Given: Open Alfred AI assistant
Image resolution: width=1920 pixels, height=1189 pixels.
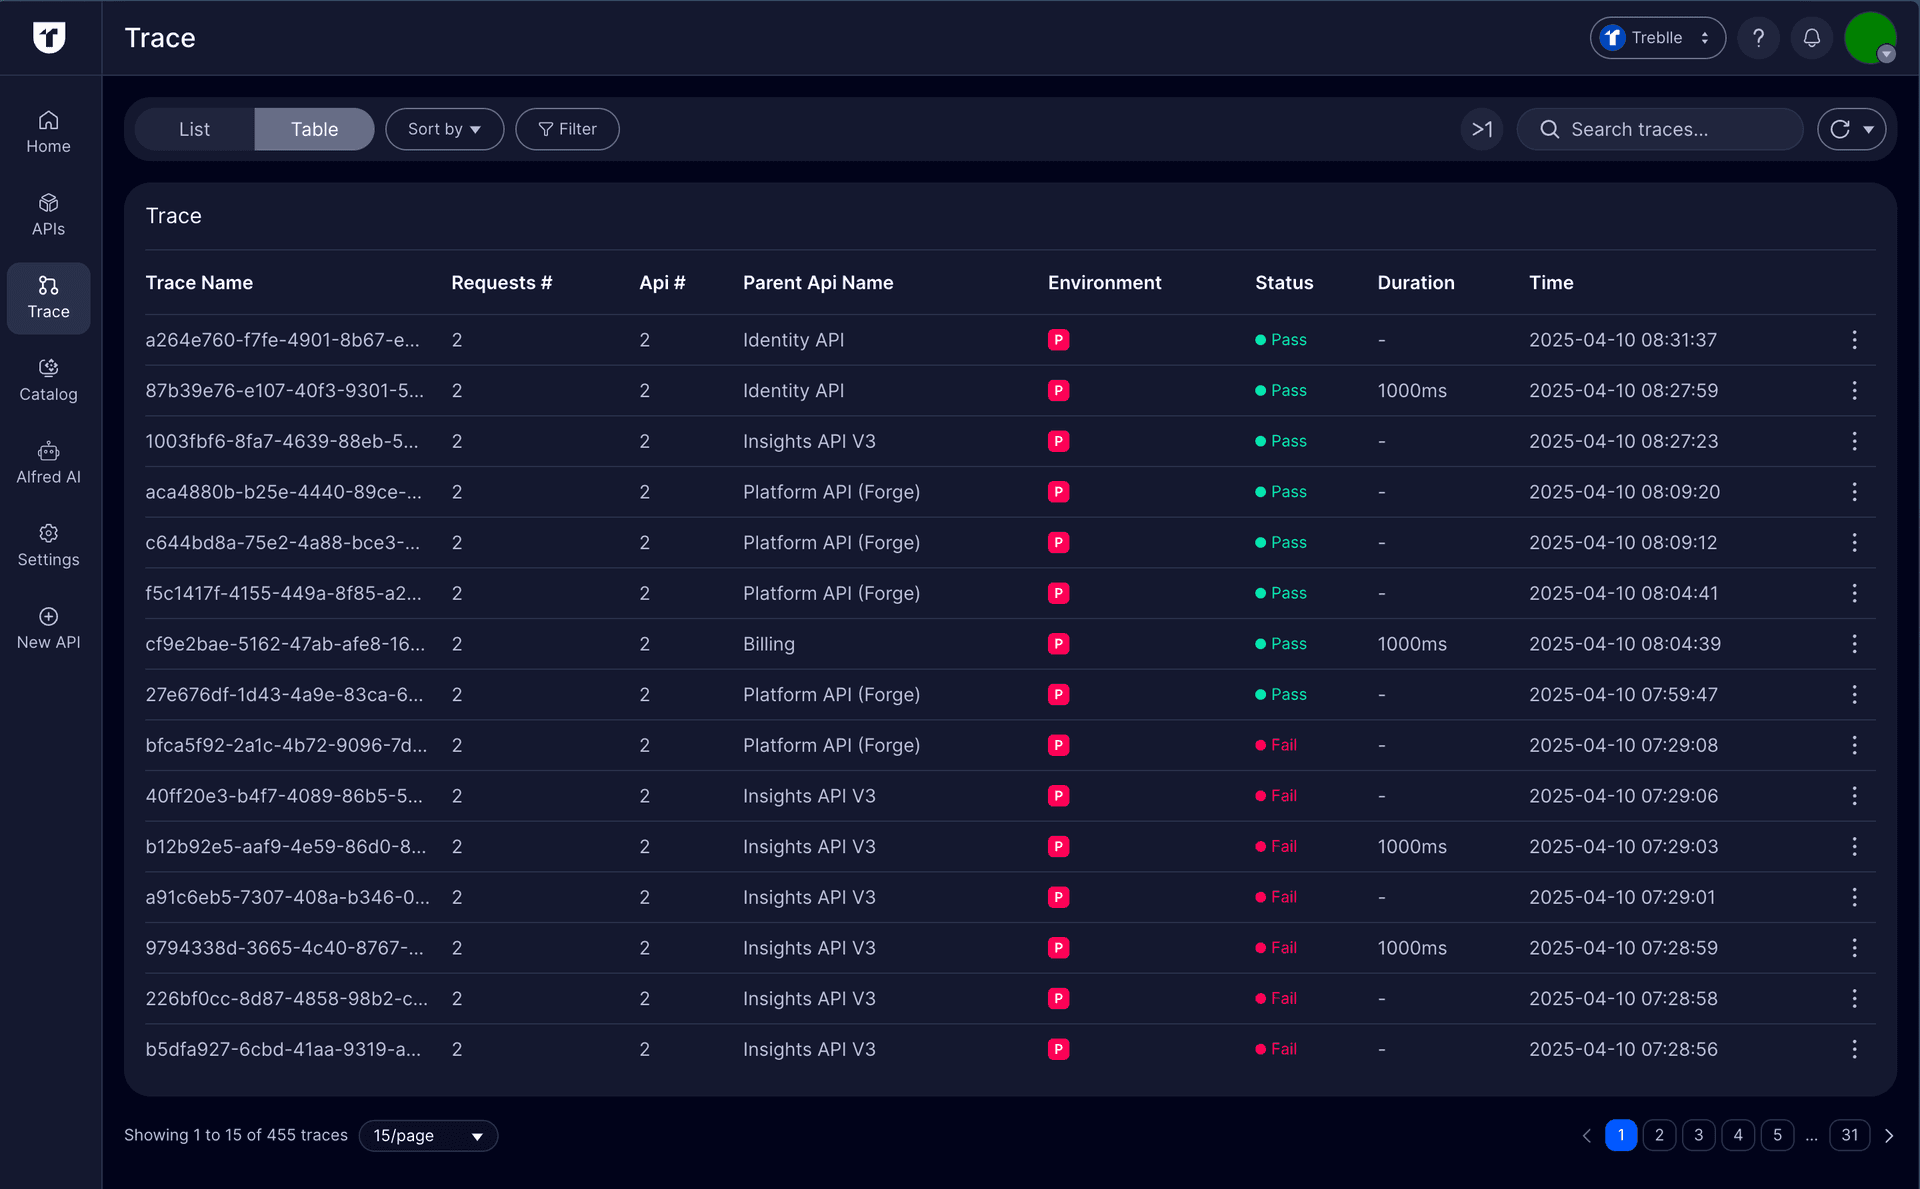Looking at the screenshot, I should coord(48,464).
